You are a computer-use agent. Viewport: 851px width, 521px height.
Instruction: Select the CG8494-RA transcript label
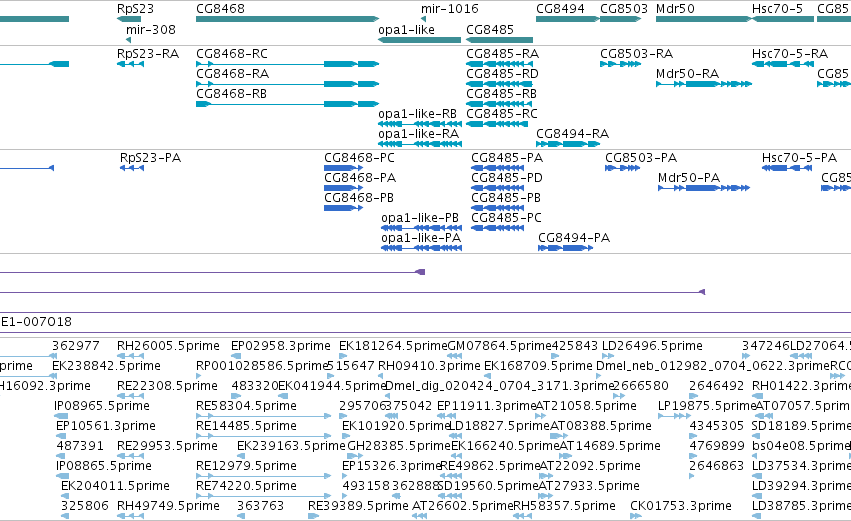[x=572, y=134]
